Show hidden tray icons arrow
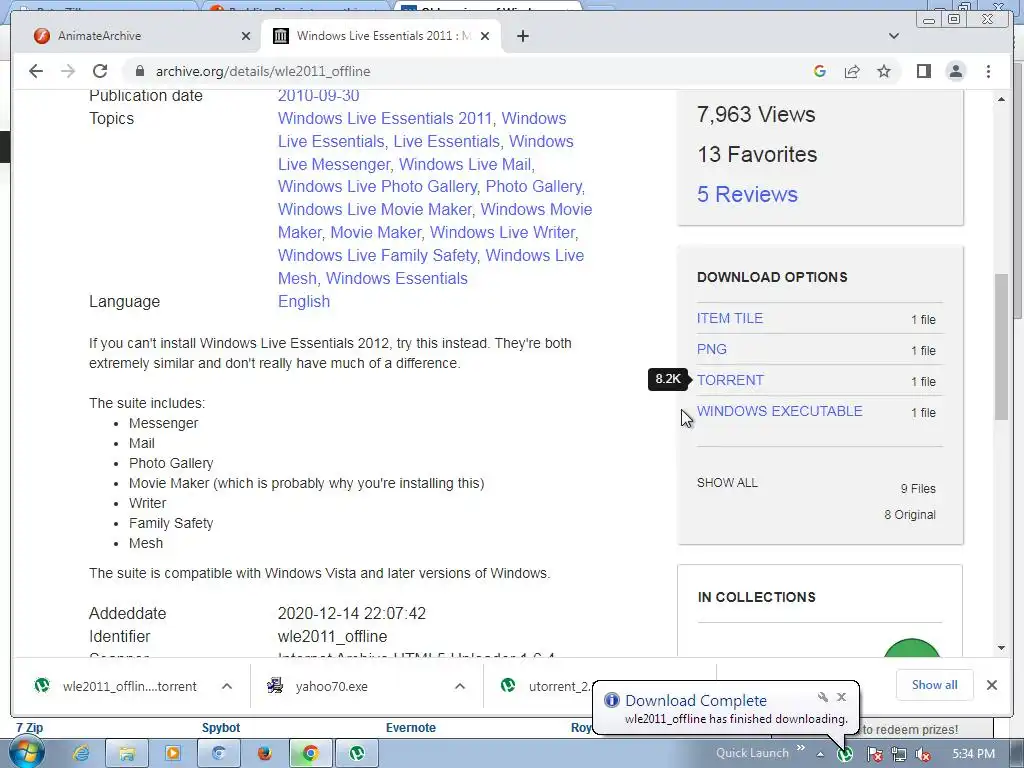This screenshot has width=1024, height=768. click(820, 754)
